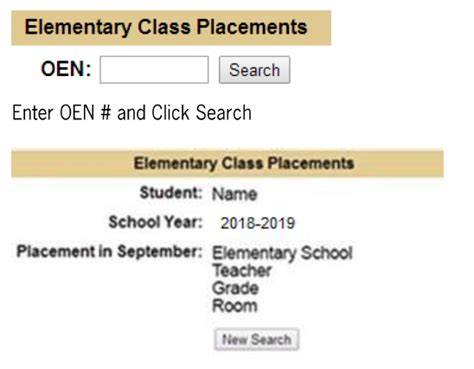
Task: Select the 2018-2019 school year value
Action: click(258, 223)
